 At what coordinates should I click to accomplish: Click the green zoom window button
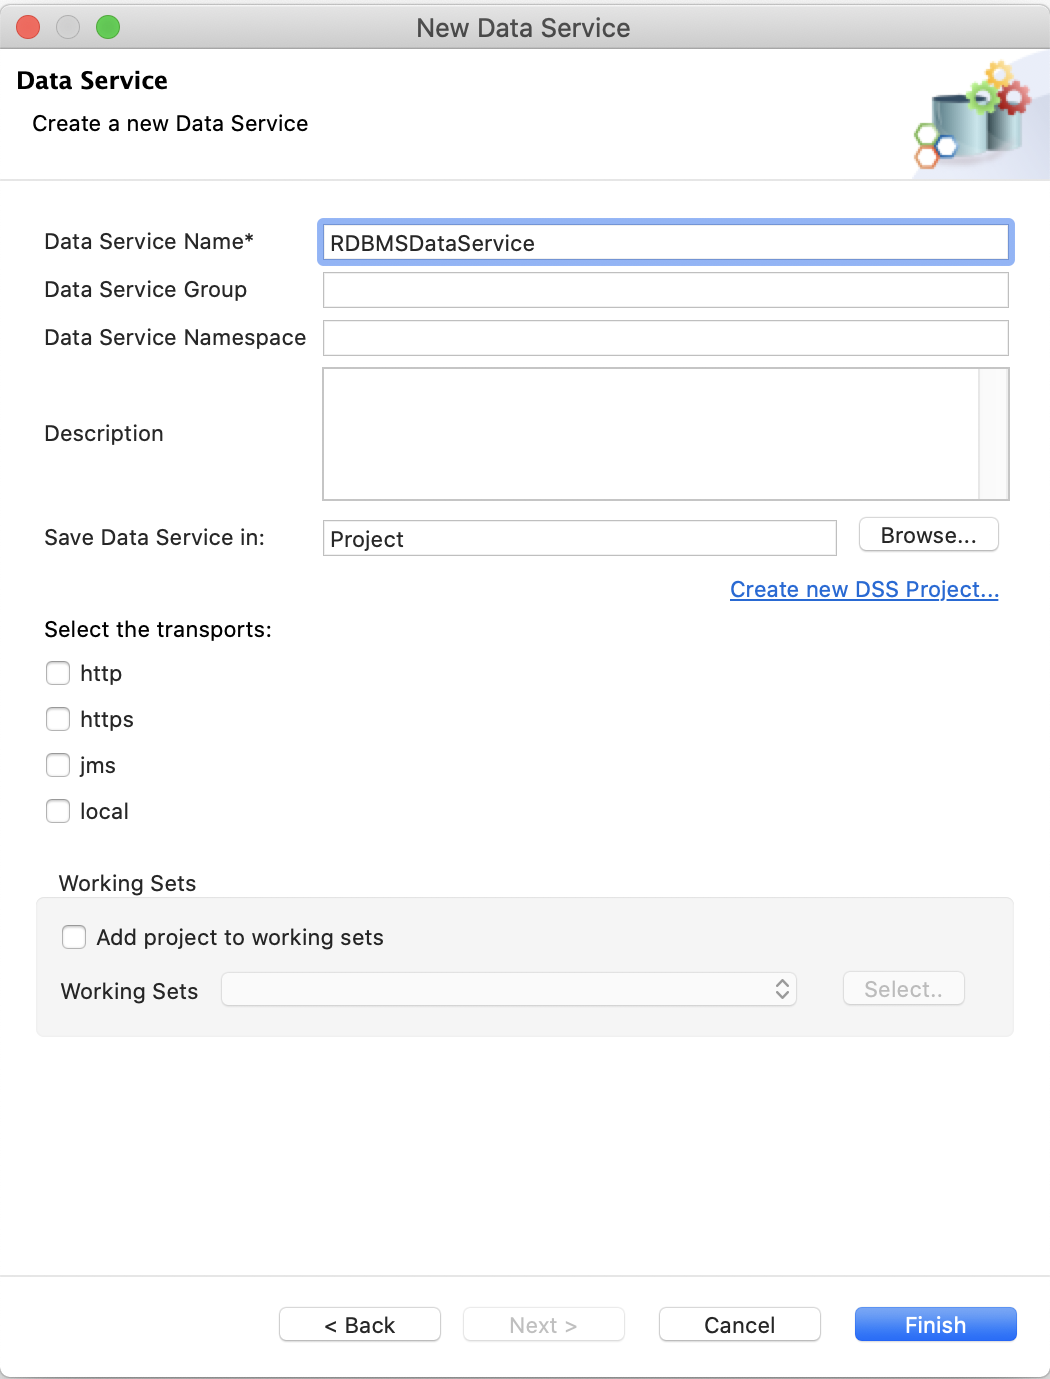[x=108, y=27]
